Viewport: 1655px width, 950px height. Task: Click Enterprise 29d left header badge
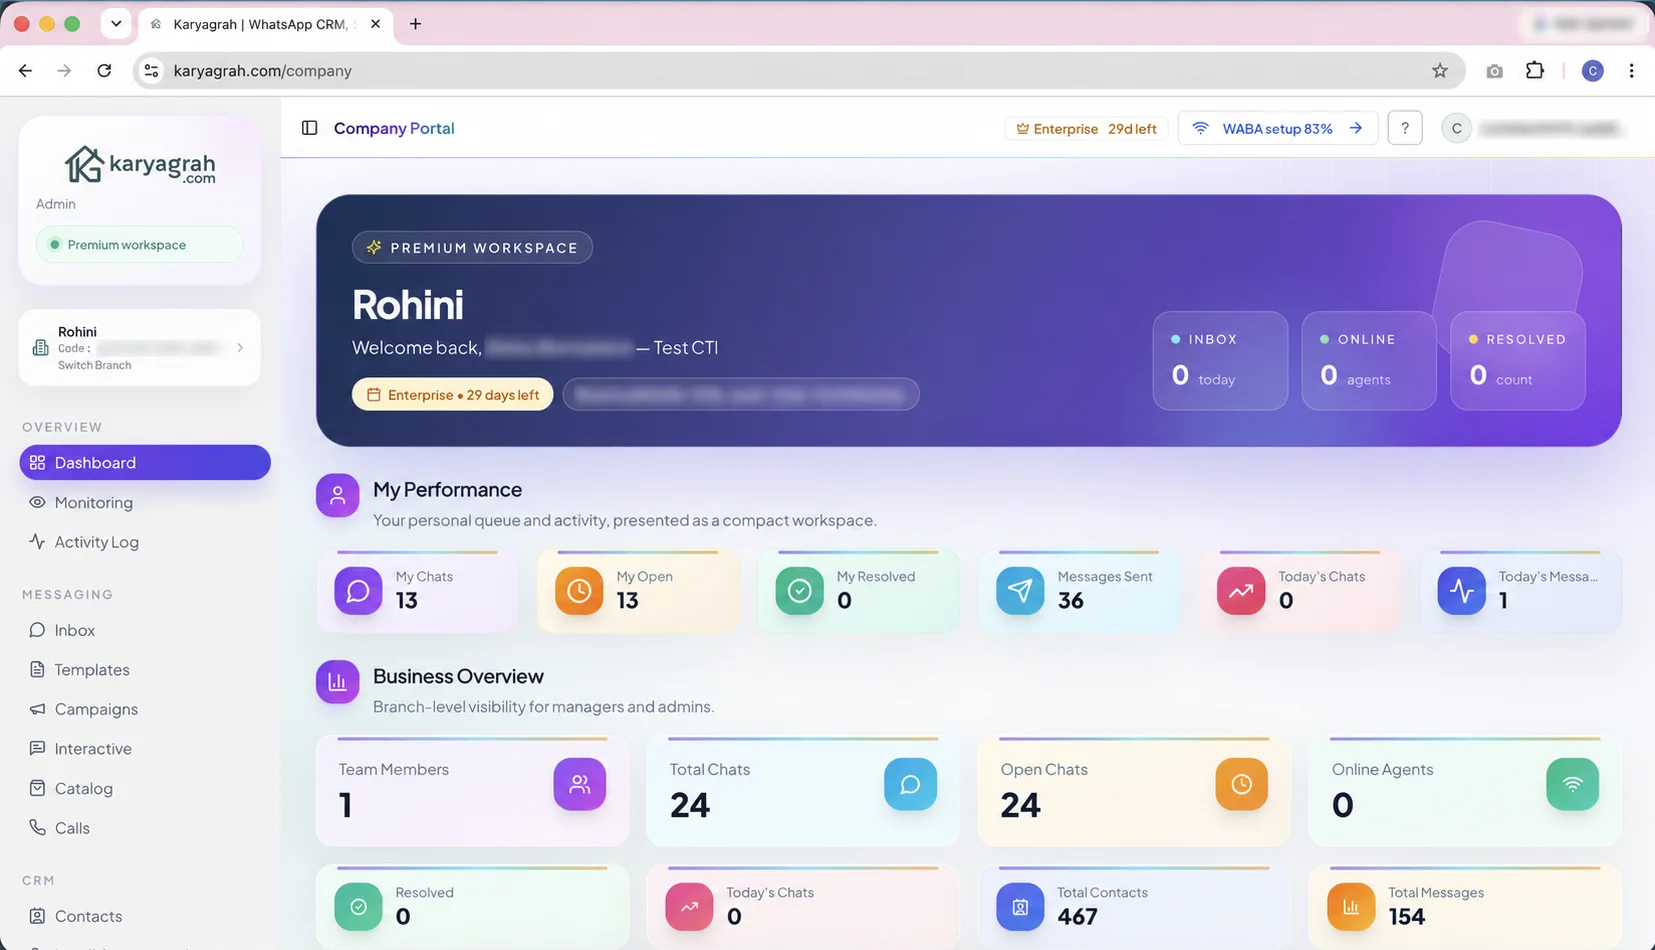point(1086,129)
